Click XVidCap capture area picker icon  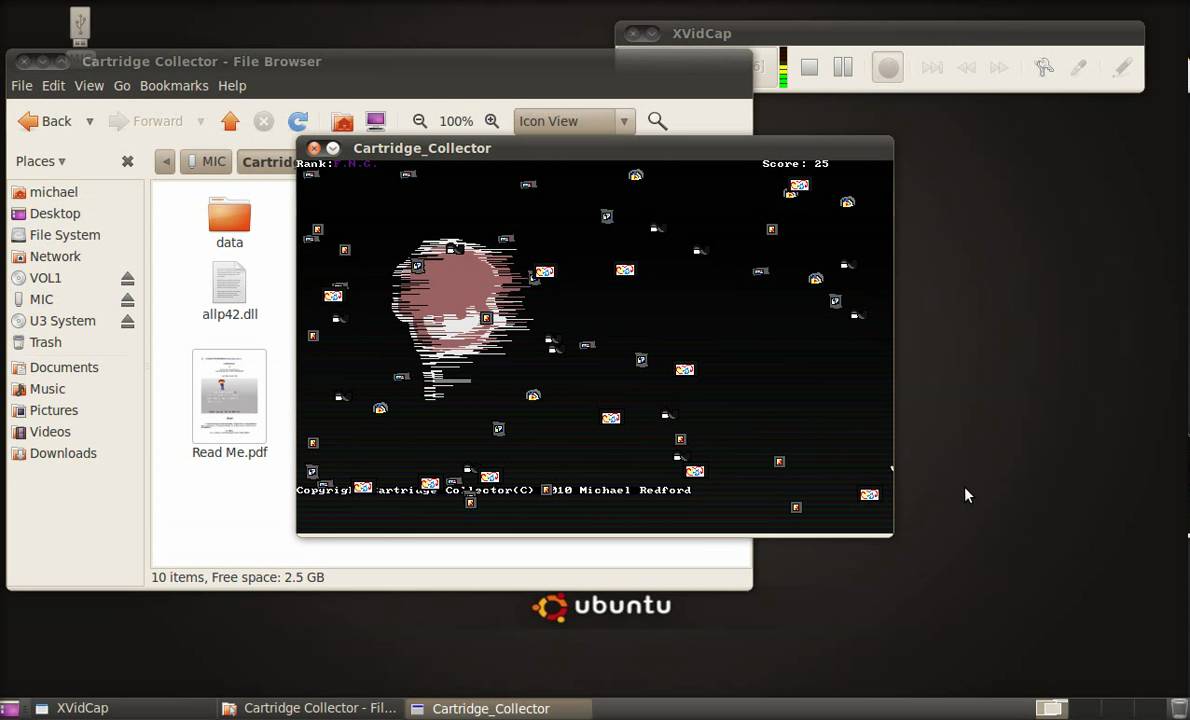click(1078, 68)
